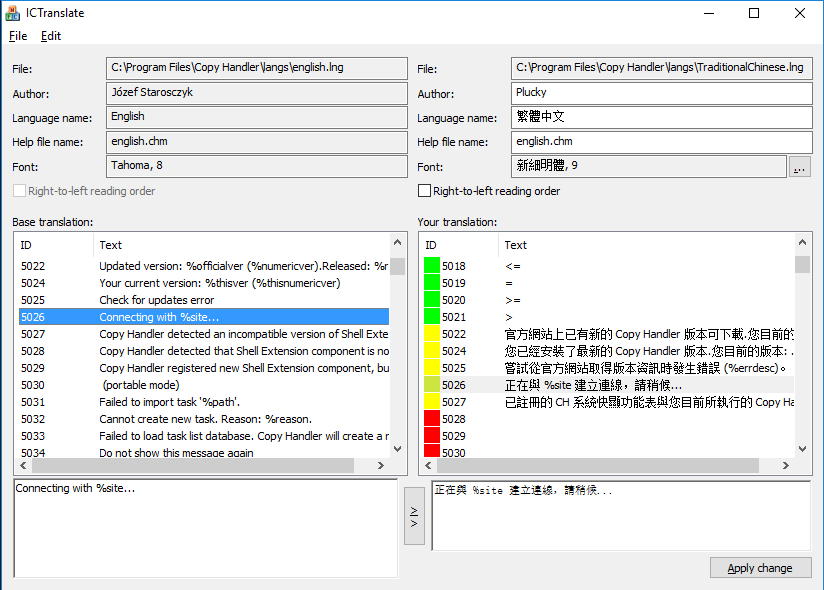Minimize the ICTranslate window
This screenshot has height=590, width=824.
click(709, 13)
